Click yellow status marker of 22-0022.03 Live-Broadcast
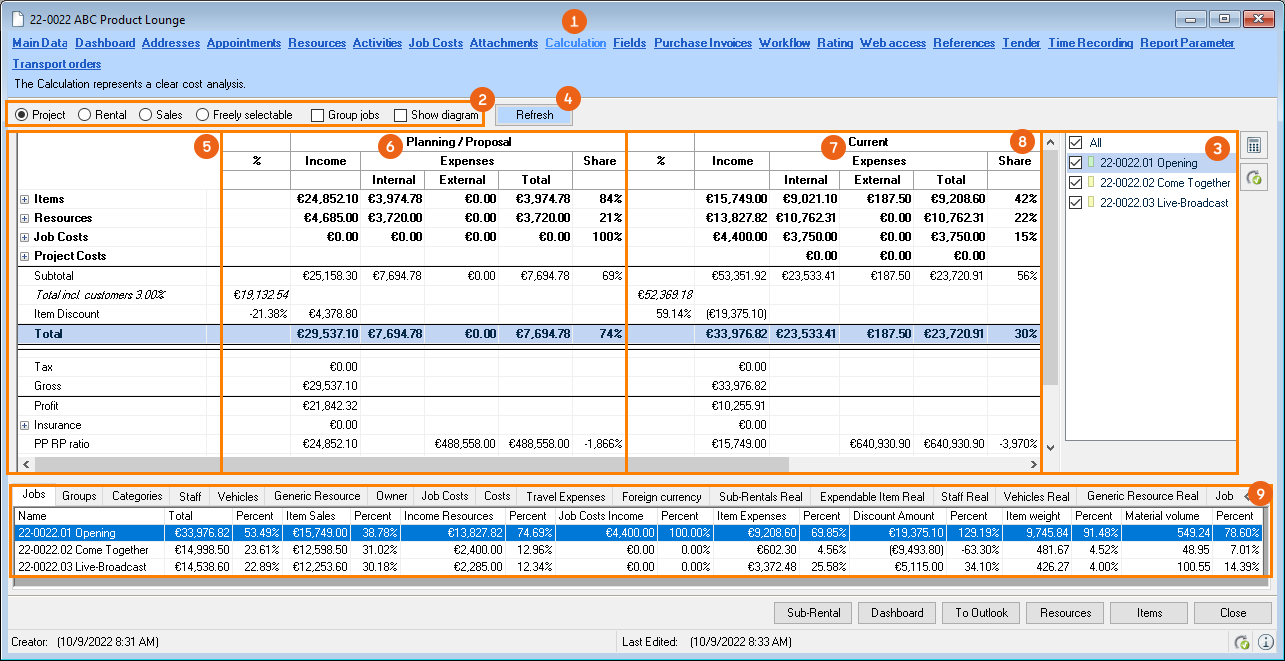 [1092, 203]
